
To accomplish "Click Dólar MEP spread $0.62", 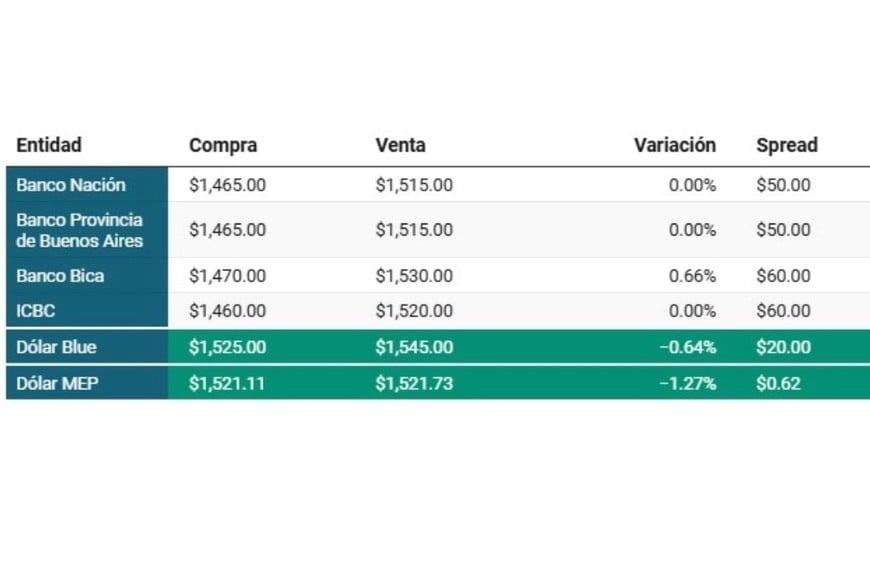I will point(778,383).
